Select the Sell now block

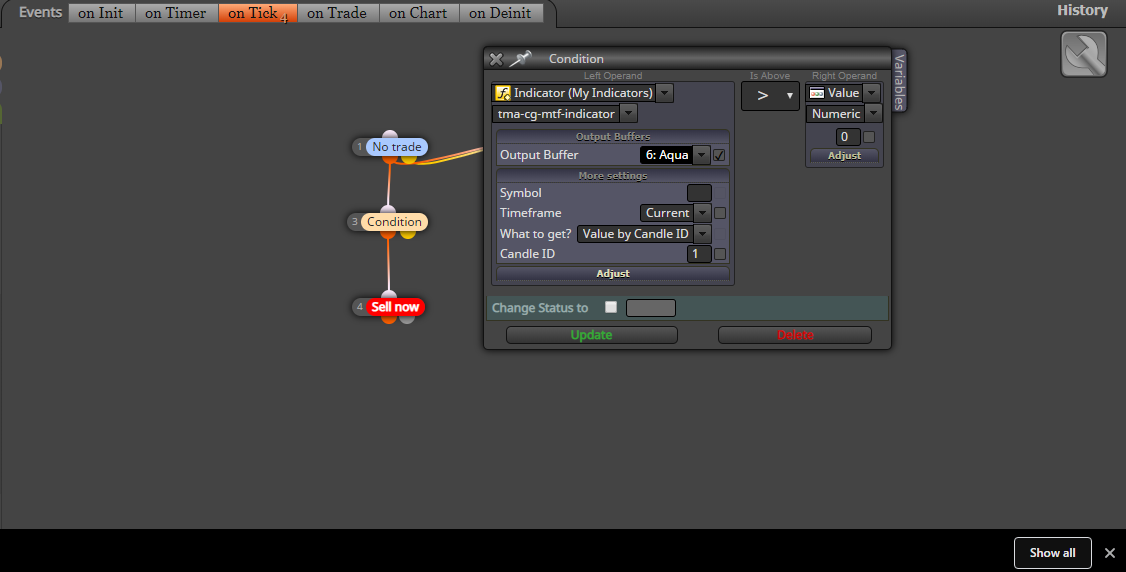point(395,307)
